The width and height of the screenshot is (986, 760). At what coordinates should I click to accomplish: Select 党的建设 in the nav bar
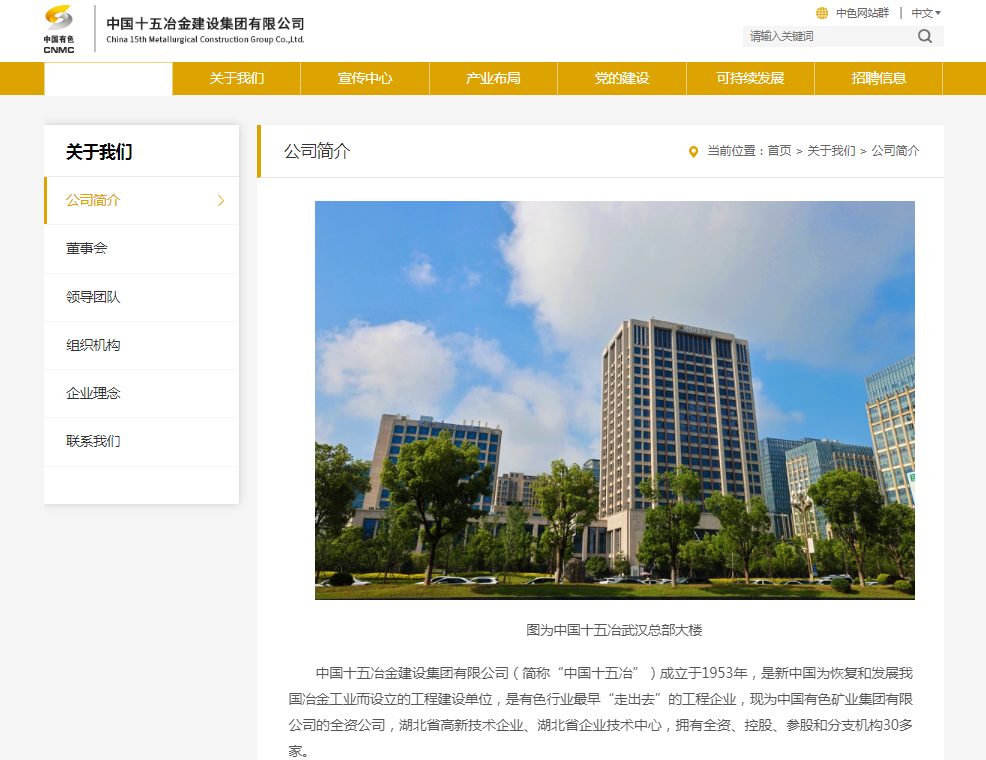(x=622, y=78)
